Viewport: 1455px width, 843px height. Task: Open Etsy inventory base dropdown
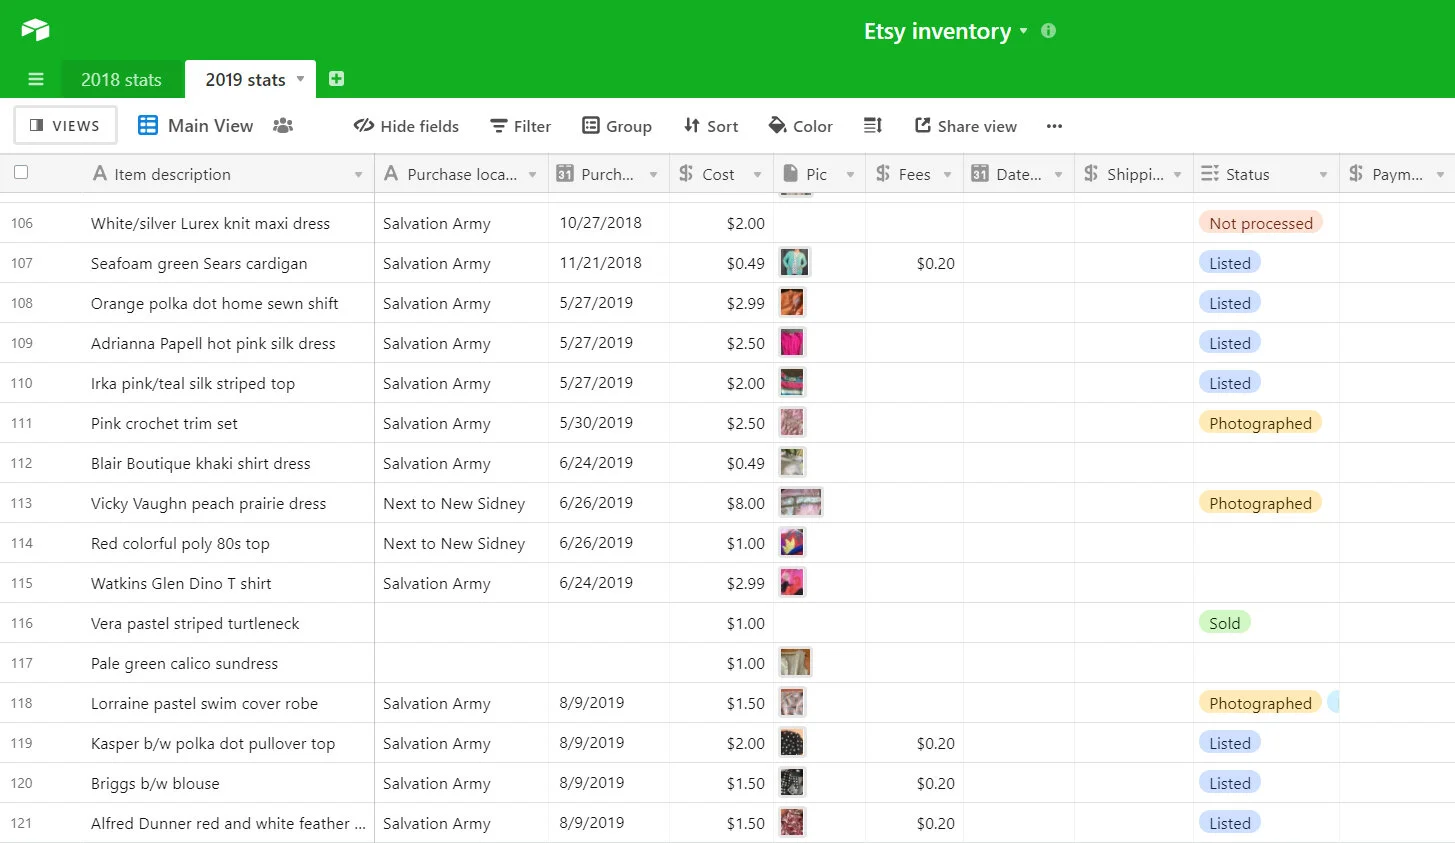(1023, 31)
